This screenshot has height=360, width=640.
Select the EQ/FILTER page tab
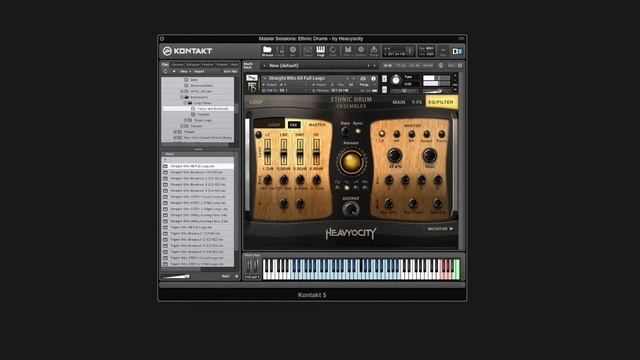coord(441,102)
